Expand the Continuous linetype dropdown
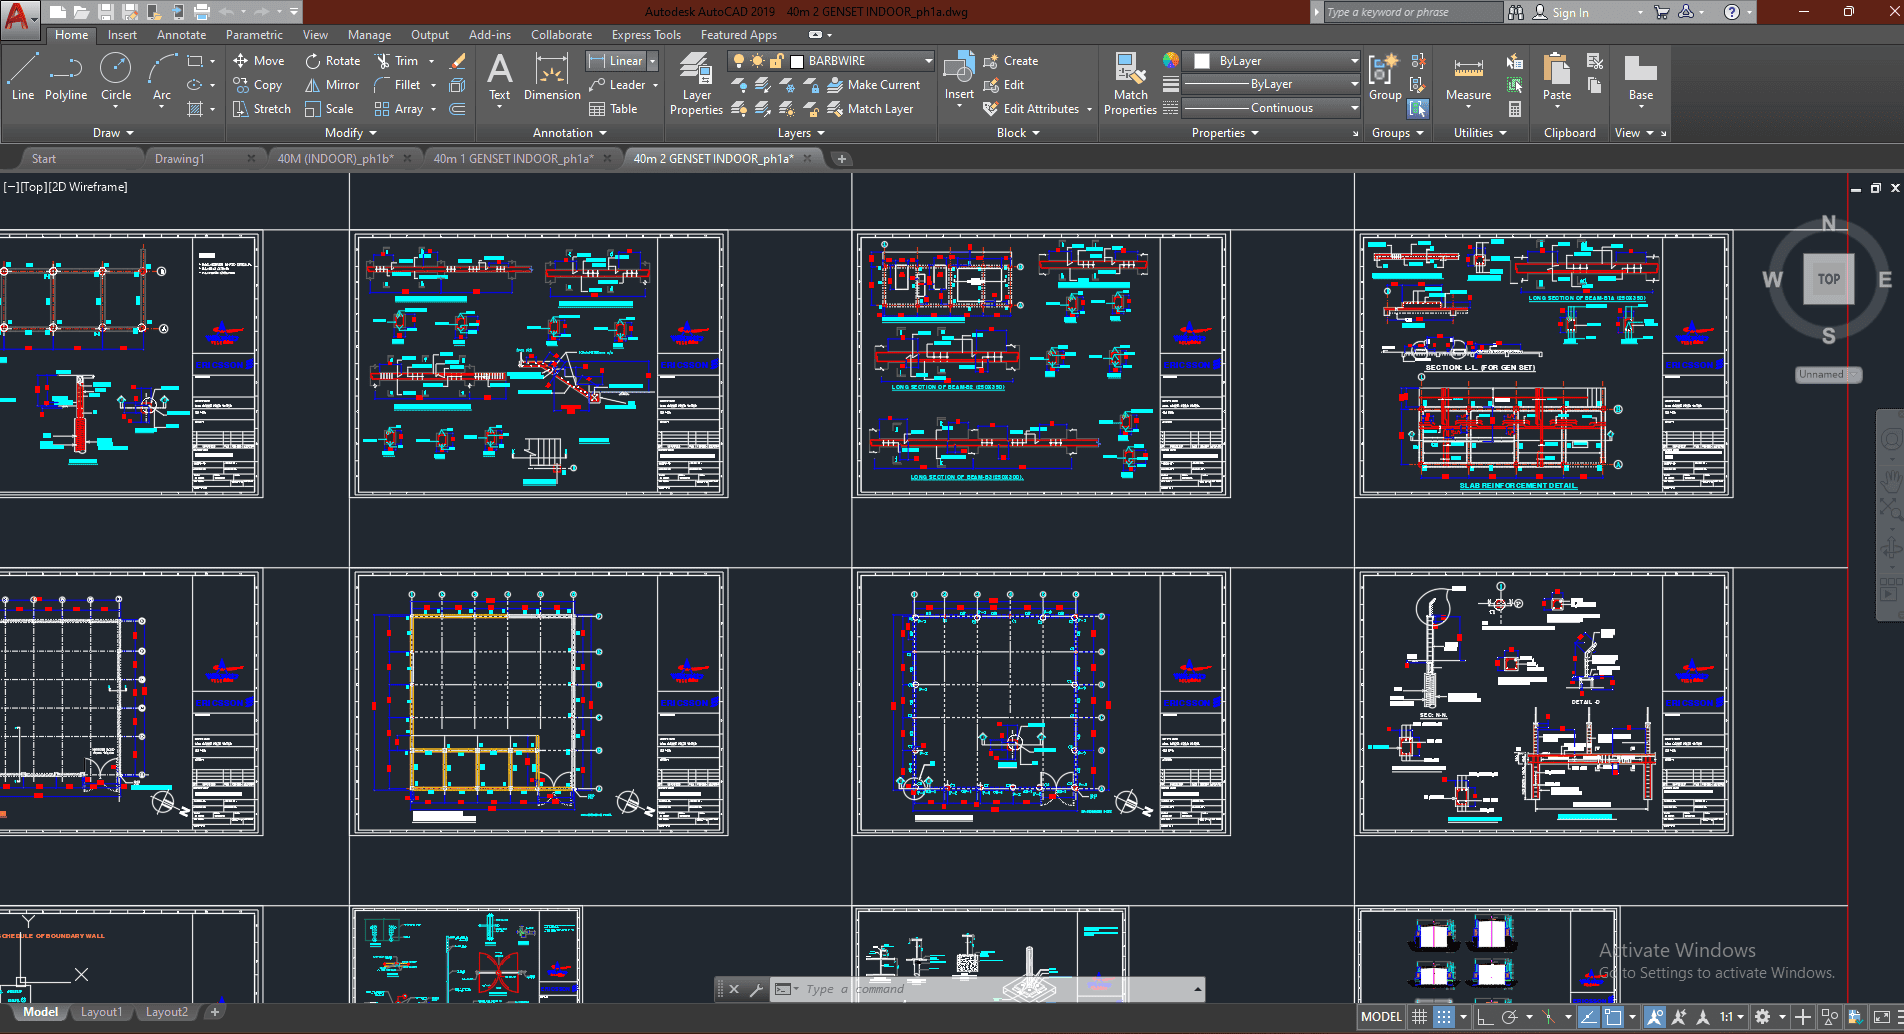The width and height of the screenshot is (1904, 1034). (x=1354, y=108)
